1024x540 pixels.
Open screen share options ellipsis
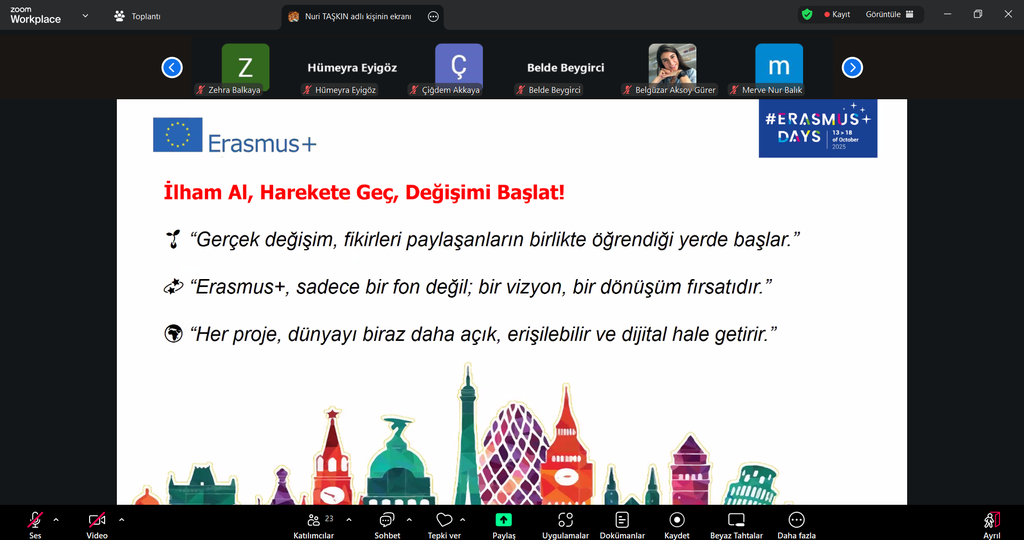432,17
